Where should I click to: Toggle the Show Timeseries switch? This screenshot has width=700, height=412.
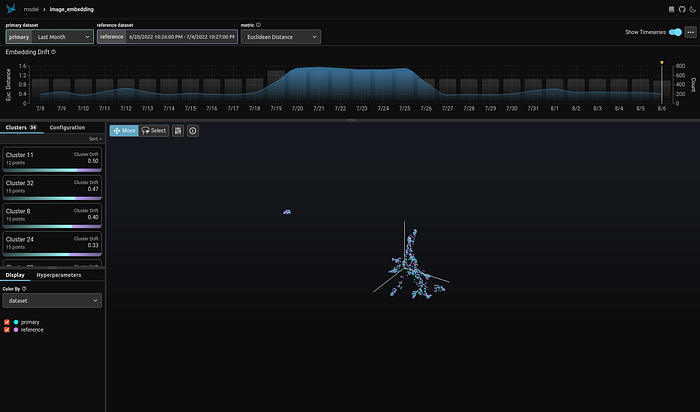675,32
